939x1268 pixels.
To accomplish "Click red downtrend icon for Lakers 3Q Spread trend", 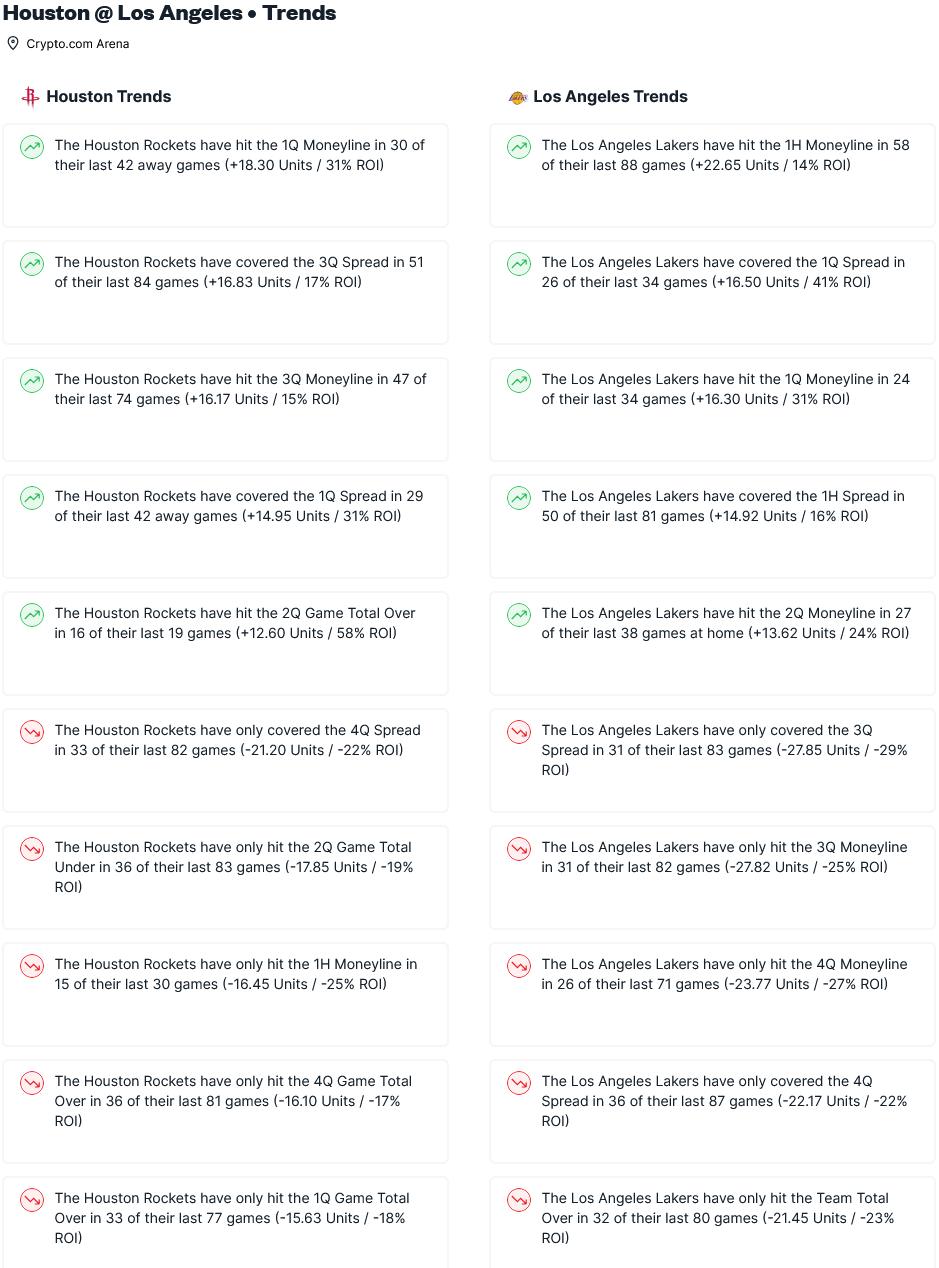I will coord(519,732).
